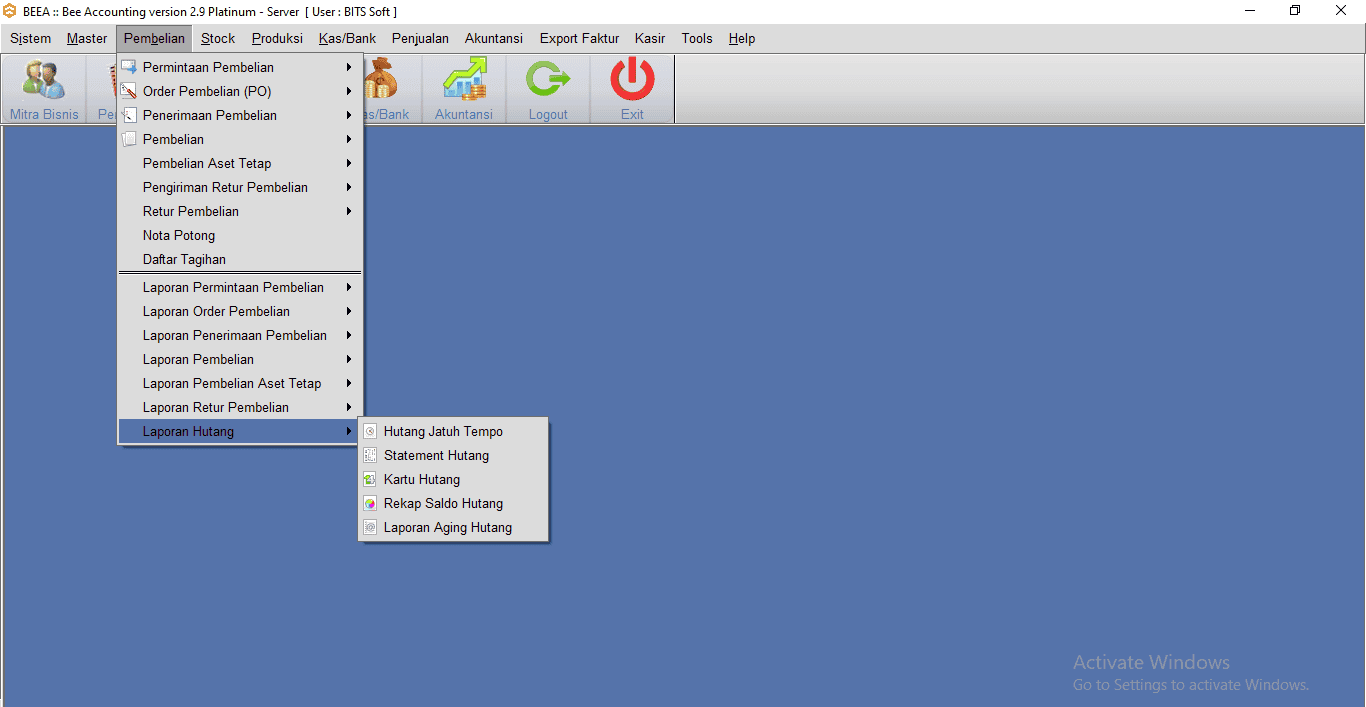Open the Akuntansi toolbar icon
This screenshot has height=707, width=1366.
(x=464, y=82)
